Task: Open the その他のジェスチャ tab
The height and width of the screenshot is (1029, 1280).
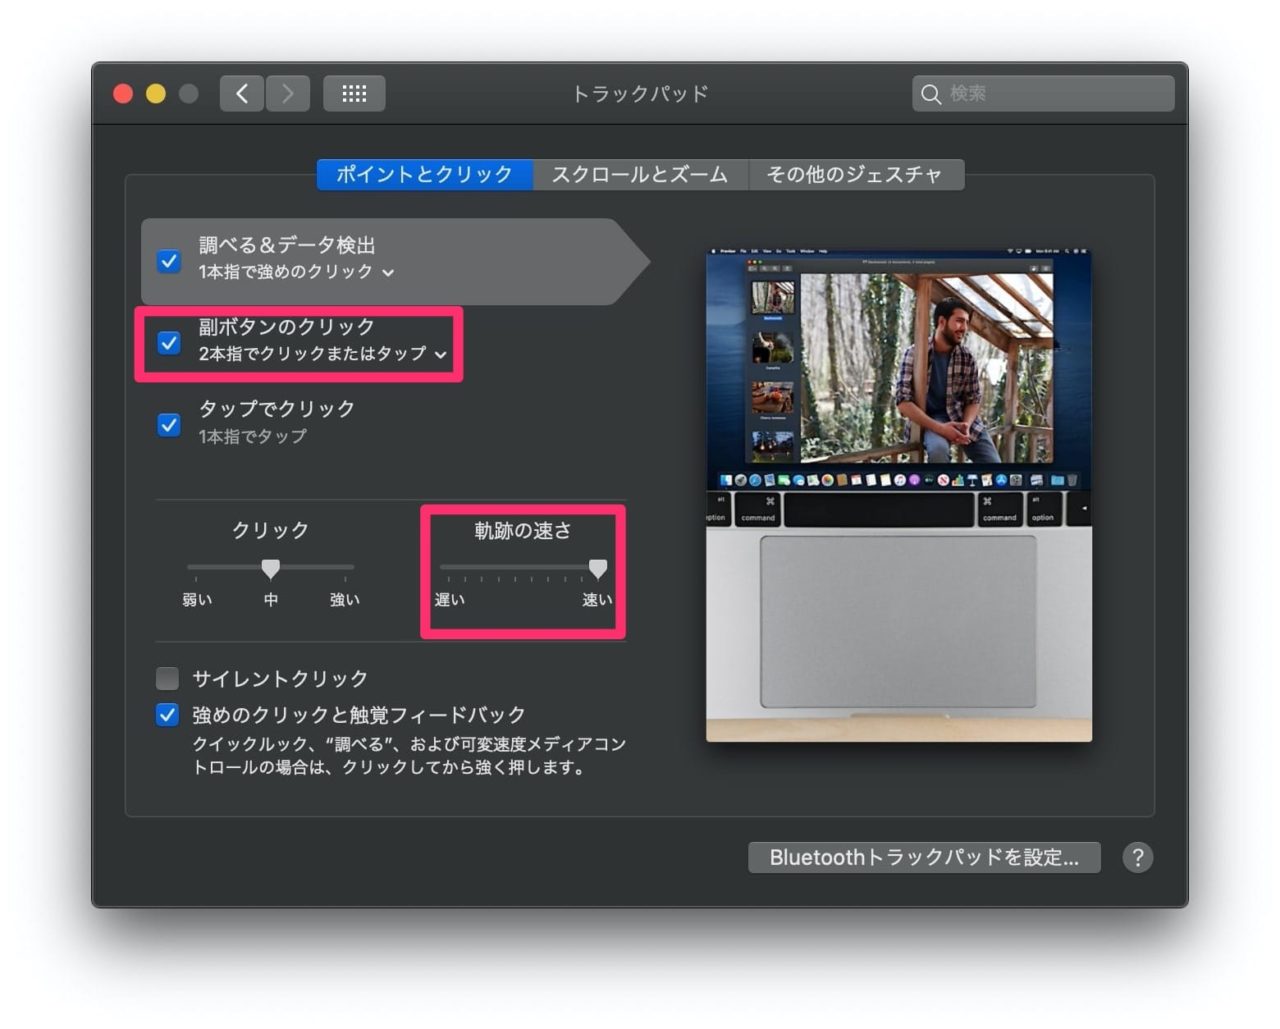Action: pyautogui.click(x=855, y=174)
